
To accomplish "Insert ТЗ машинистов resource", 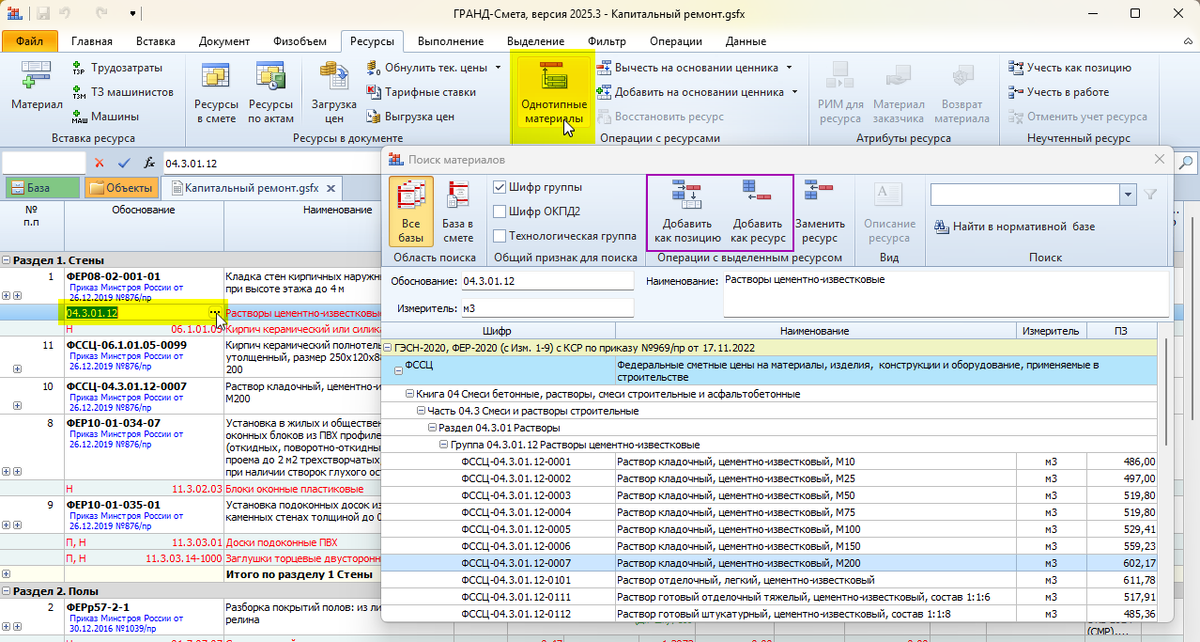I will coord(121,92).
